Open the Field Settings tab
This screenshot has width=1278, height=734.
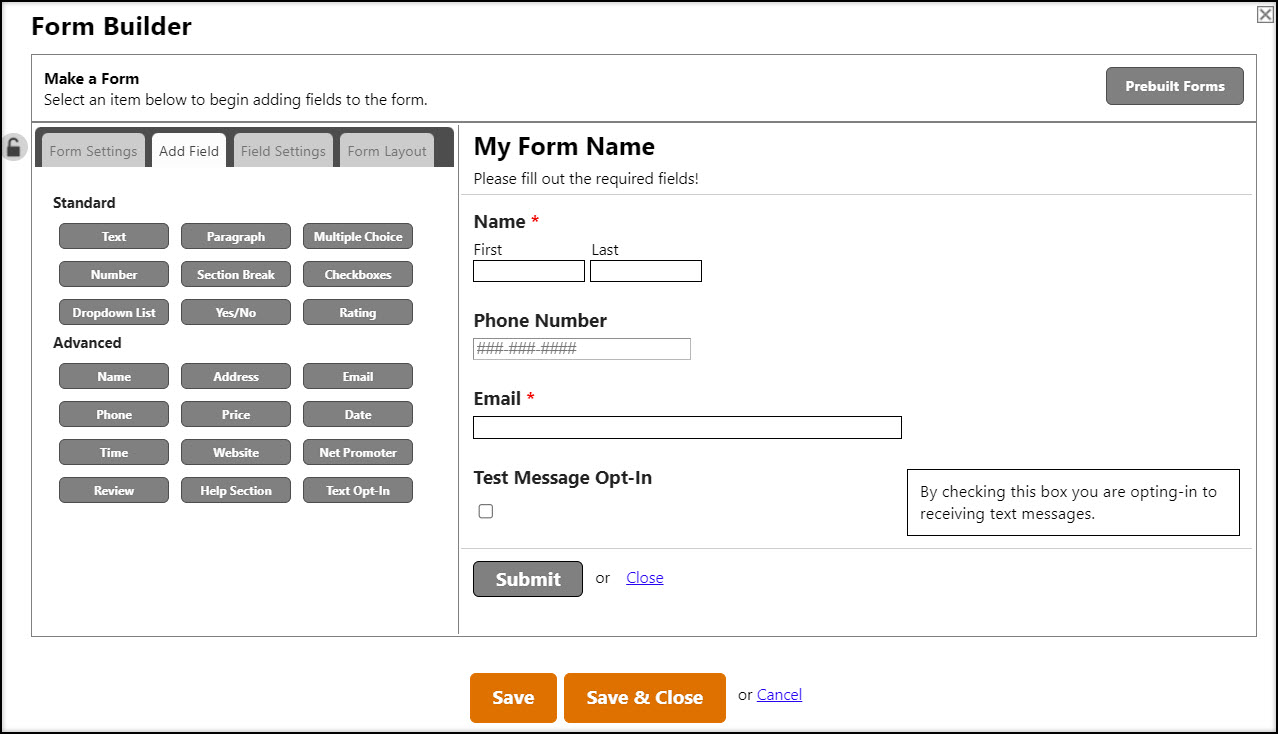click(x=282, y=150)
